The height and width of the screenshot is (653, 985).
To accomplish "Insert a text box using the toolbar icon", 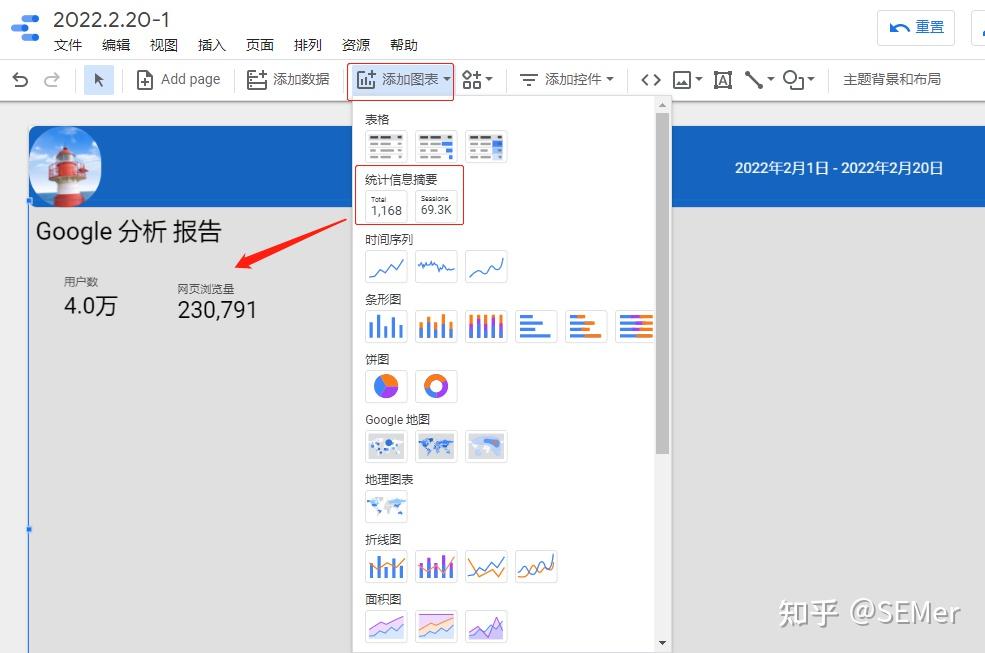I will click(x=722, y=79).
